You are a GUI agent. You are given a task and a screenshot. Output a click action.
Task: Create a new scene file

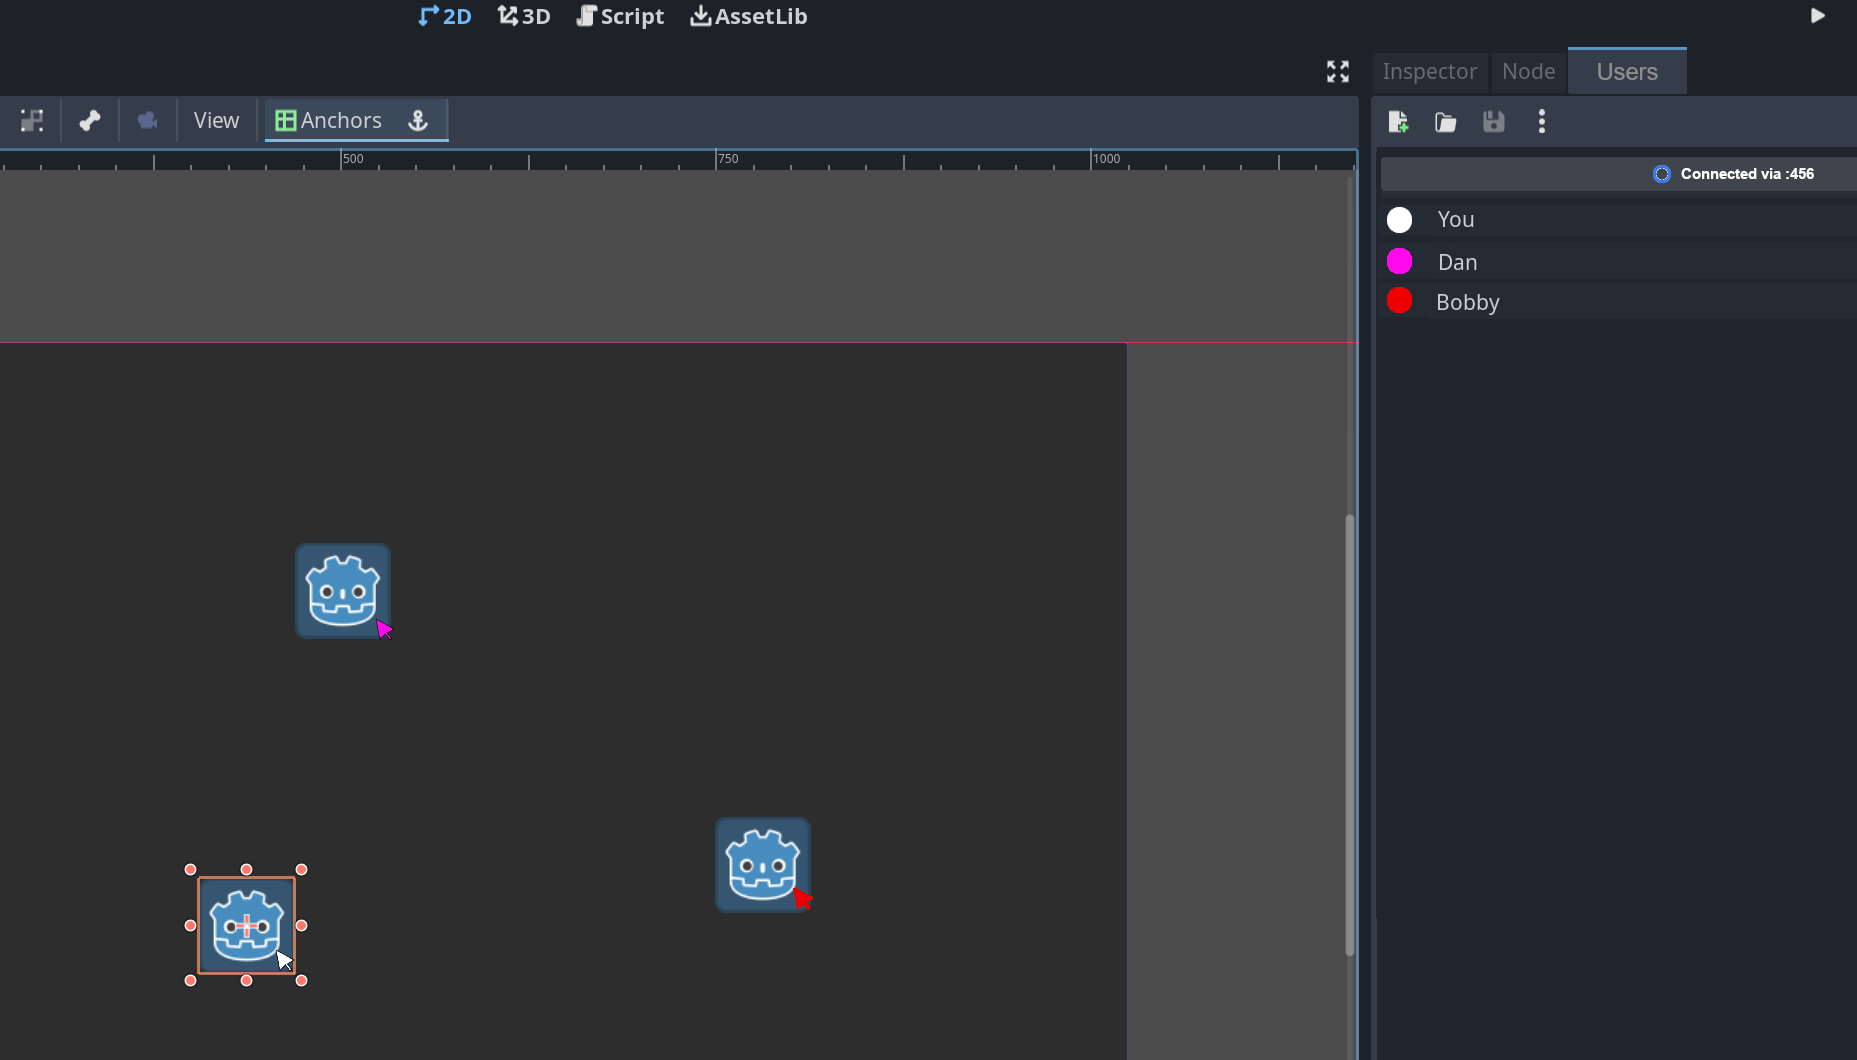click(x=1398, y=122)
